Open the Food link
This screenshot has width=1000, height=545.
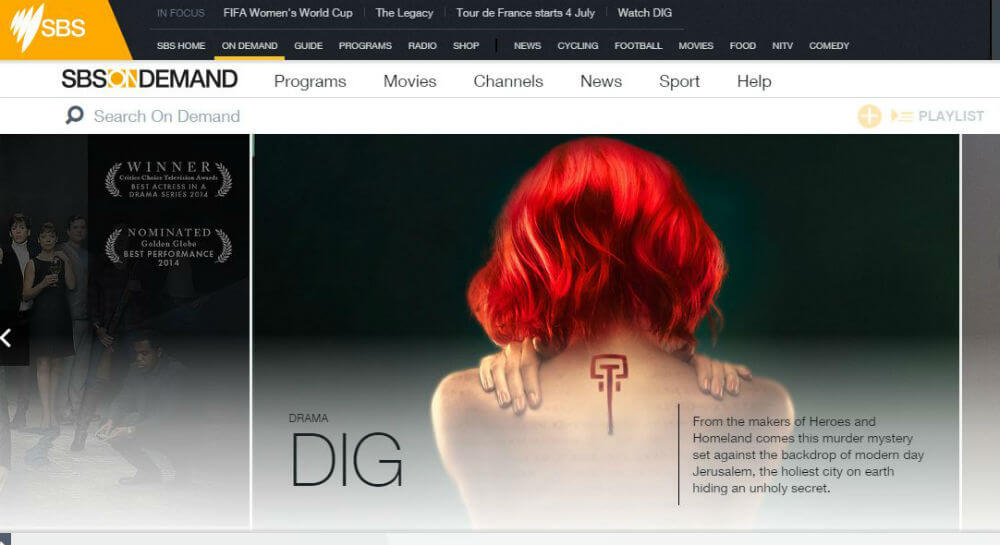coord(742,46)
